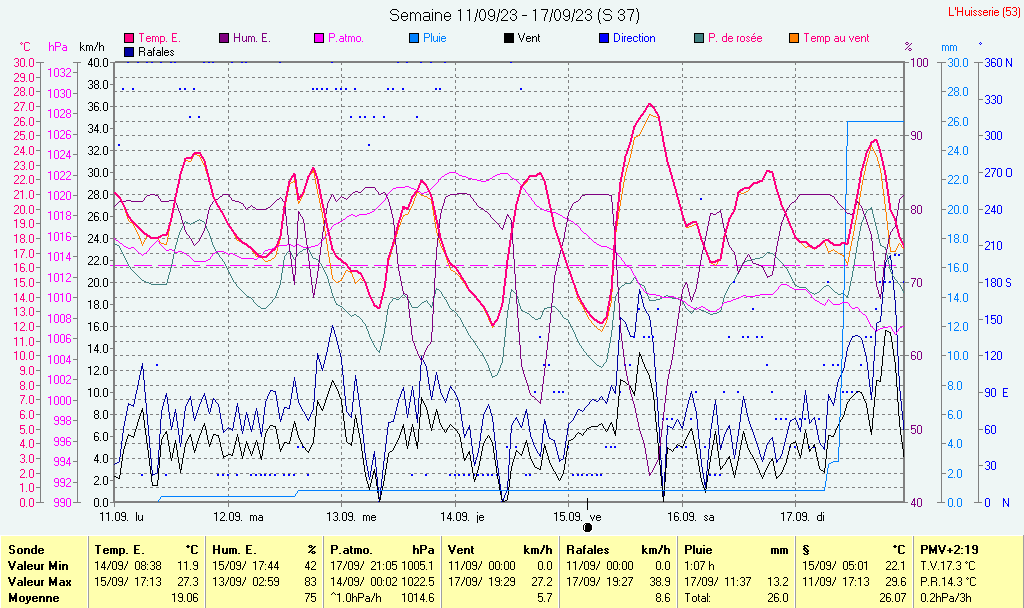Select the 'P. de rosée' legend label
The height and width of the screenshot is (608, 1024).
click(x=735, y=39)
